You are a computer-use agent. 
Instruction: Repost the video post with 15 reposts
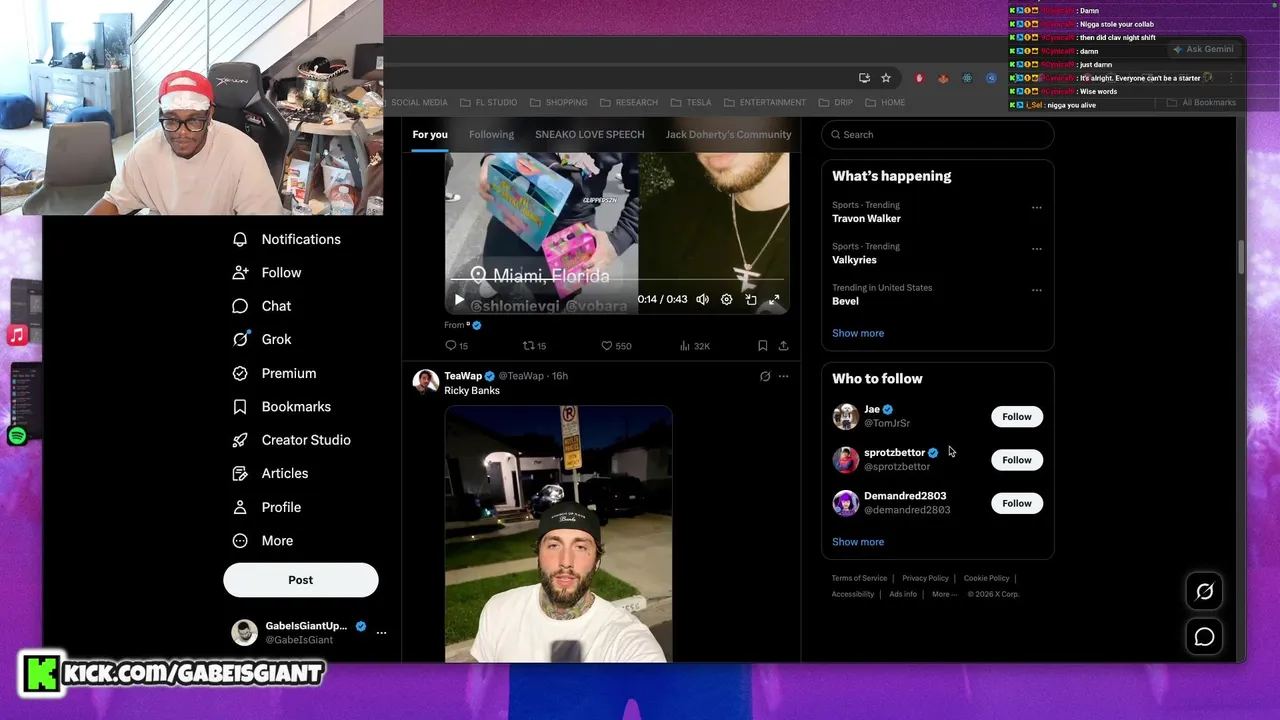pyautogui.click(x=535, y=346)
